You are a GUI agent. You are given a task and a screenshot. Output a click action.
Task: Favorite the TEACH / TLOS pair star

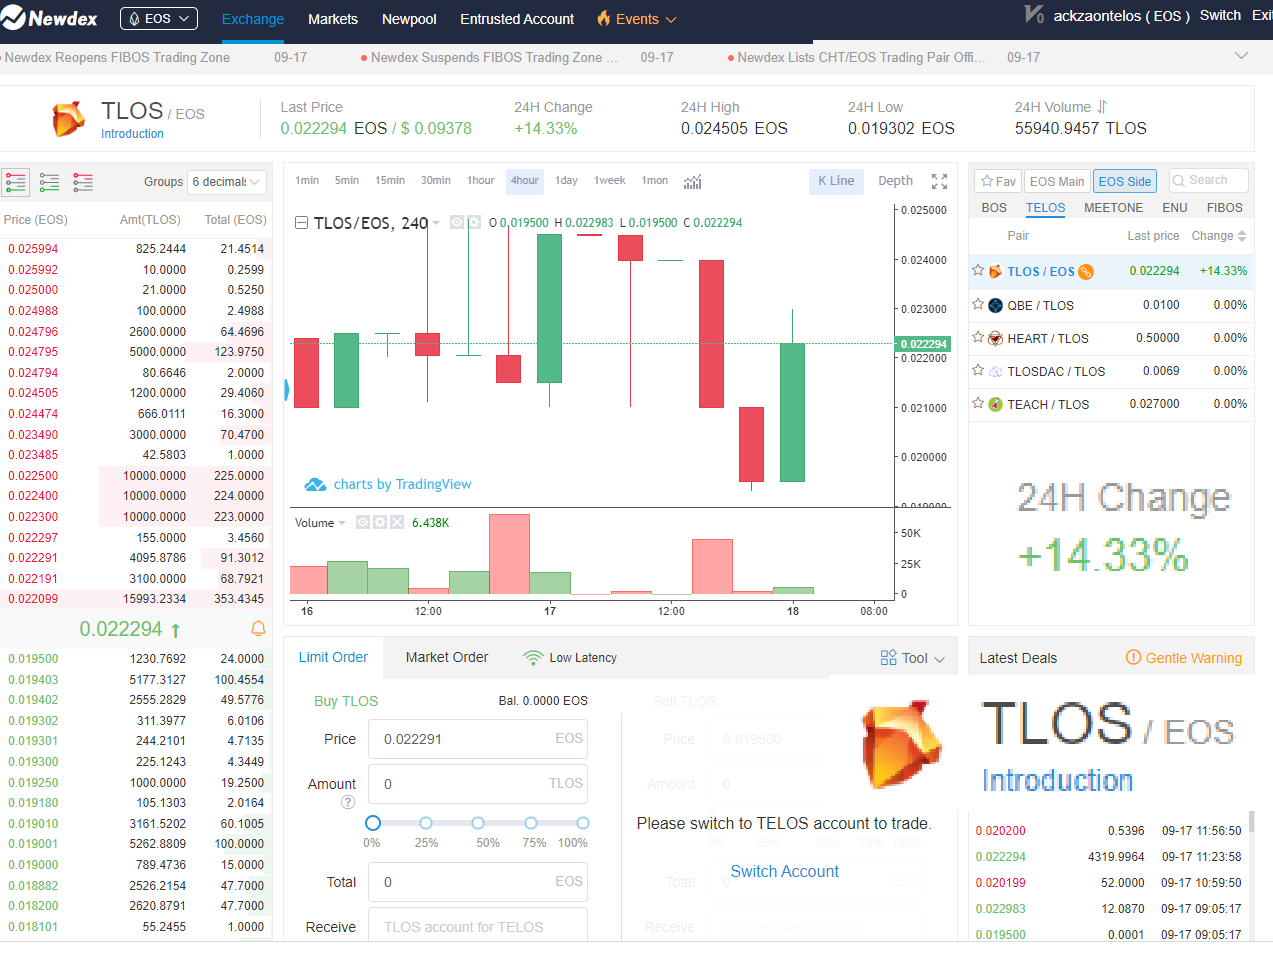coord(978,403)
